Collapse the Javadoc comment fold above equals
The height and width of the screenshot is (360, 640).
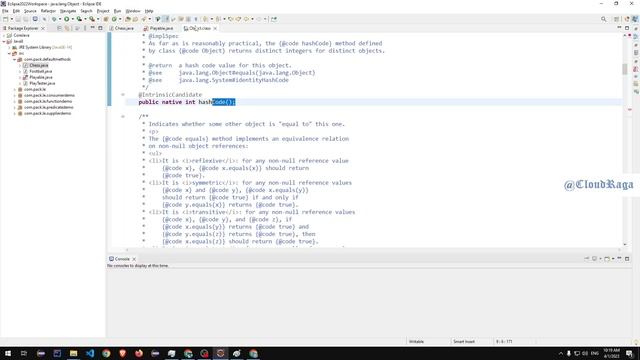(123, 116)
